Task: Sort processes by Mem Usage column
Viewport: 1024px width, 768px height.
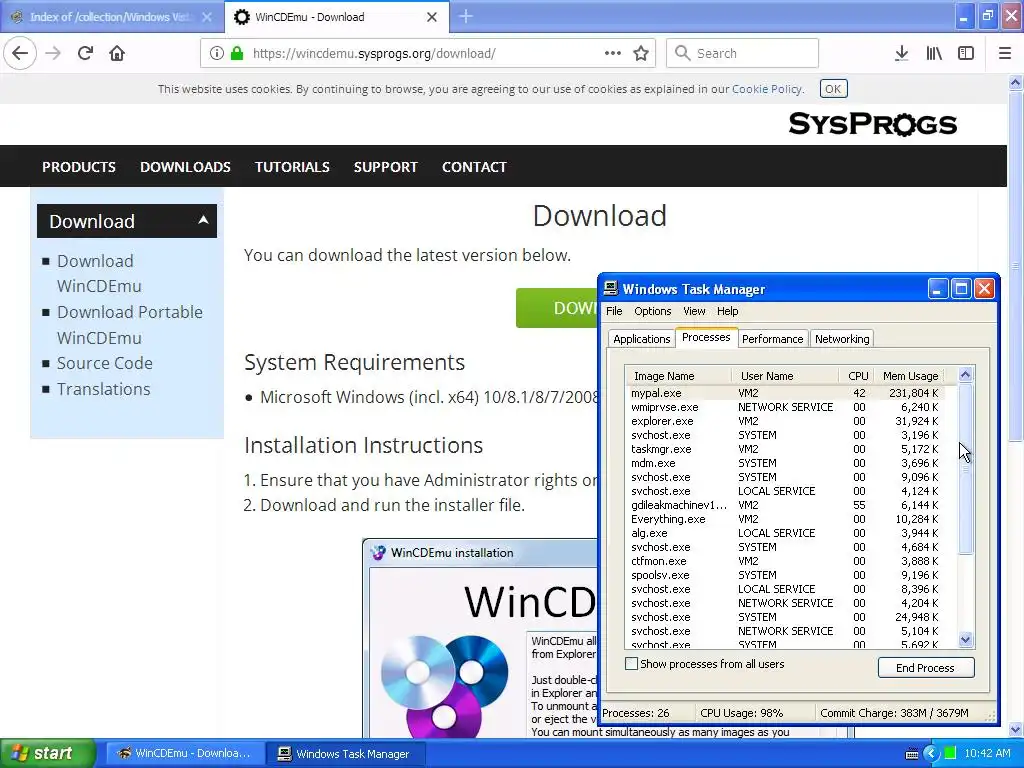Action: point(910,376)
